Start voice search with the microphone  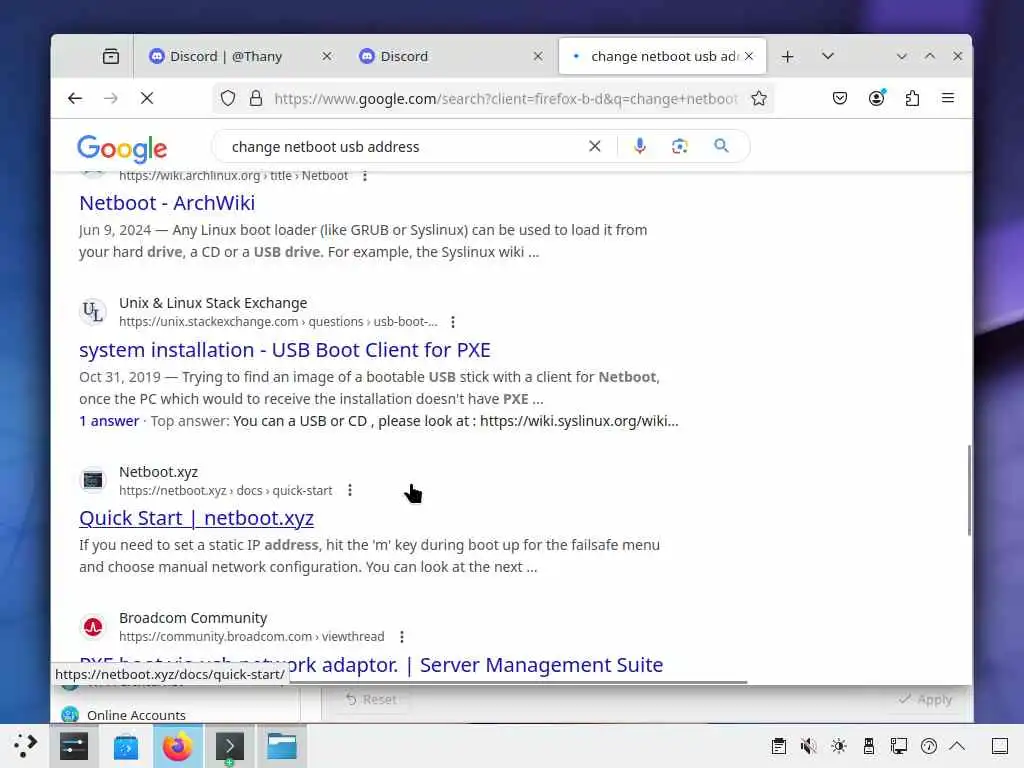(x=640, y=146)
